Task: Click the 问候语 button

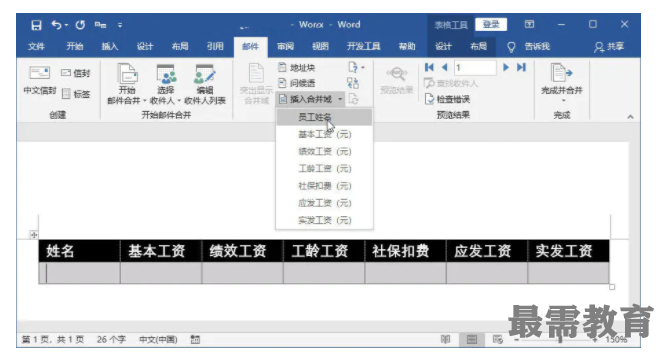Action: point(297,83)
